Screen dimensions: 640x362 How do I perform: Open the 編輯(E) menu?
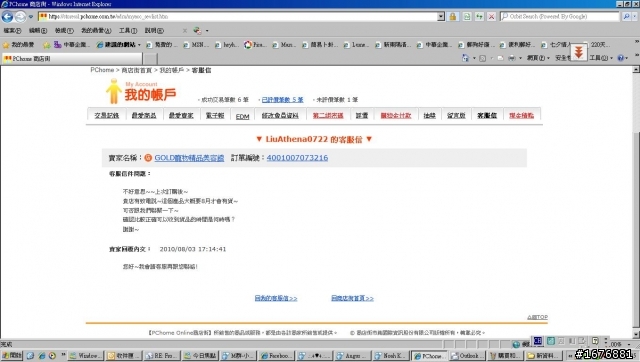pyautogui.click(x=38, y=31)
